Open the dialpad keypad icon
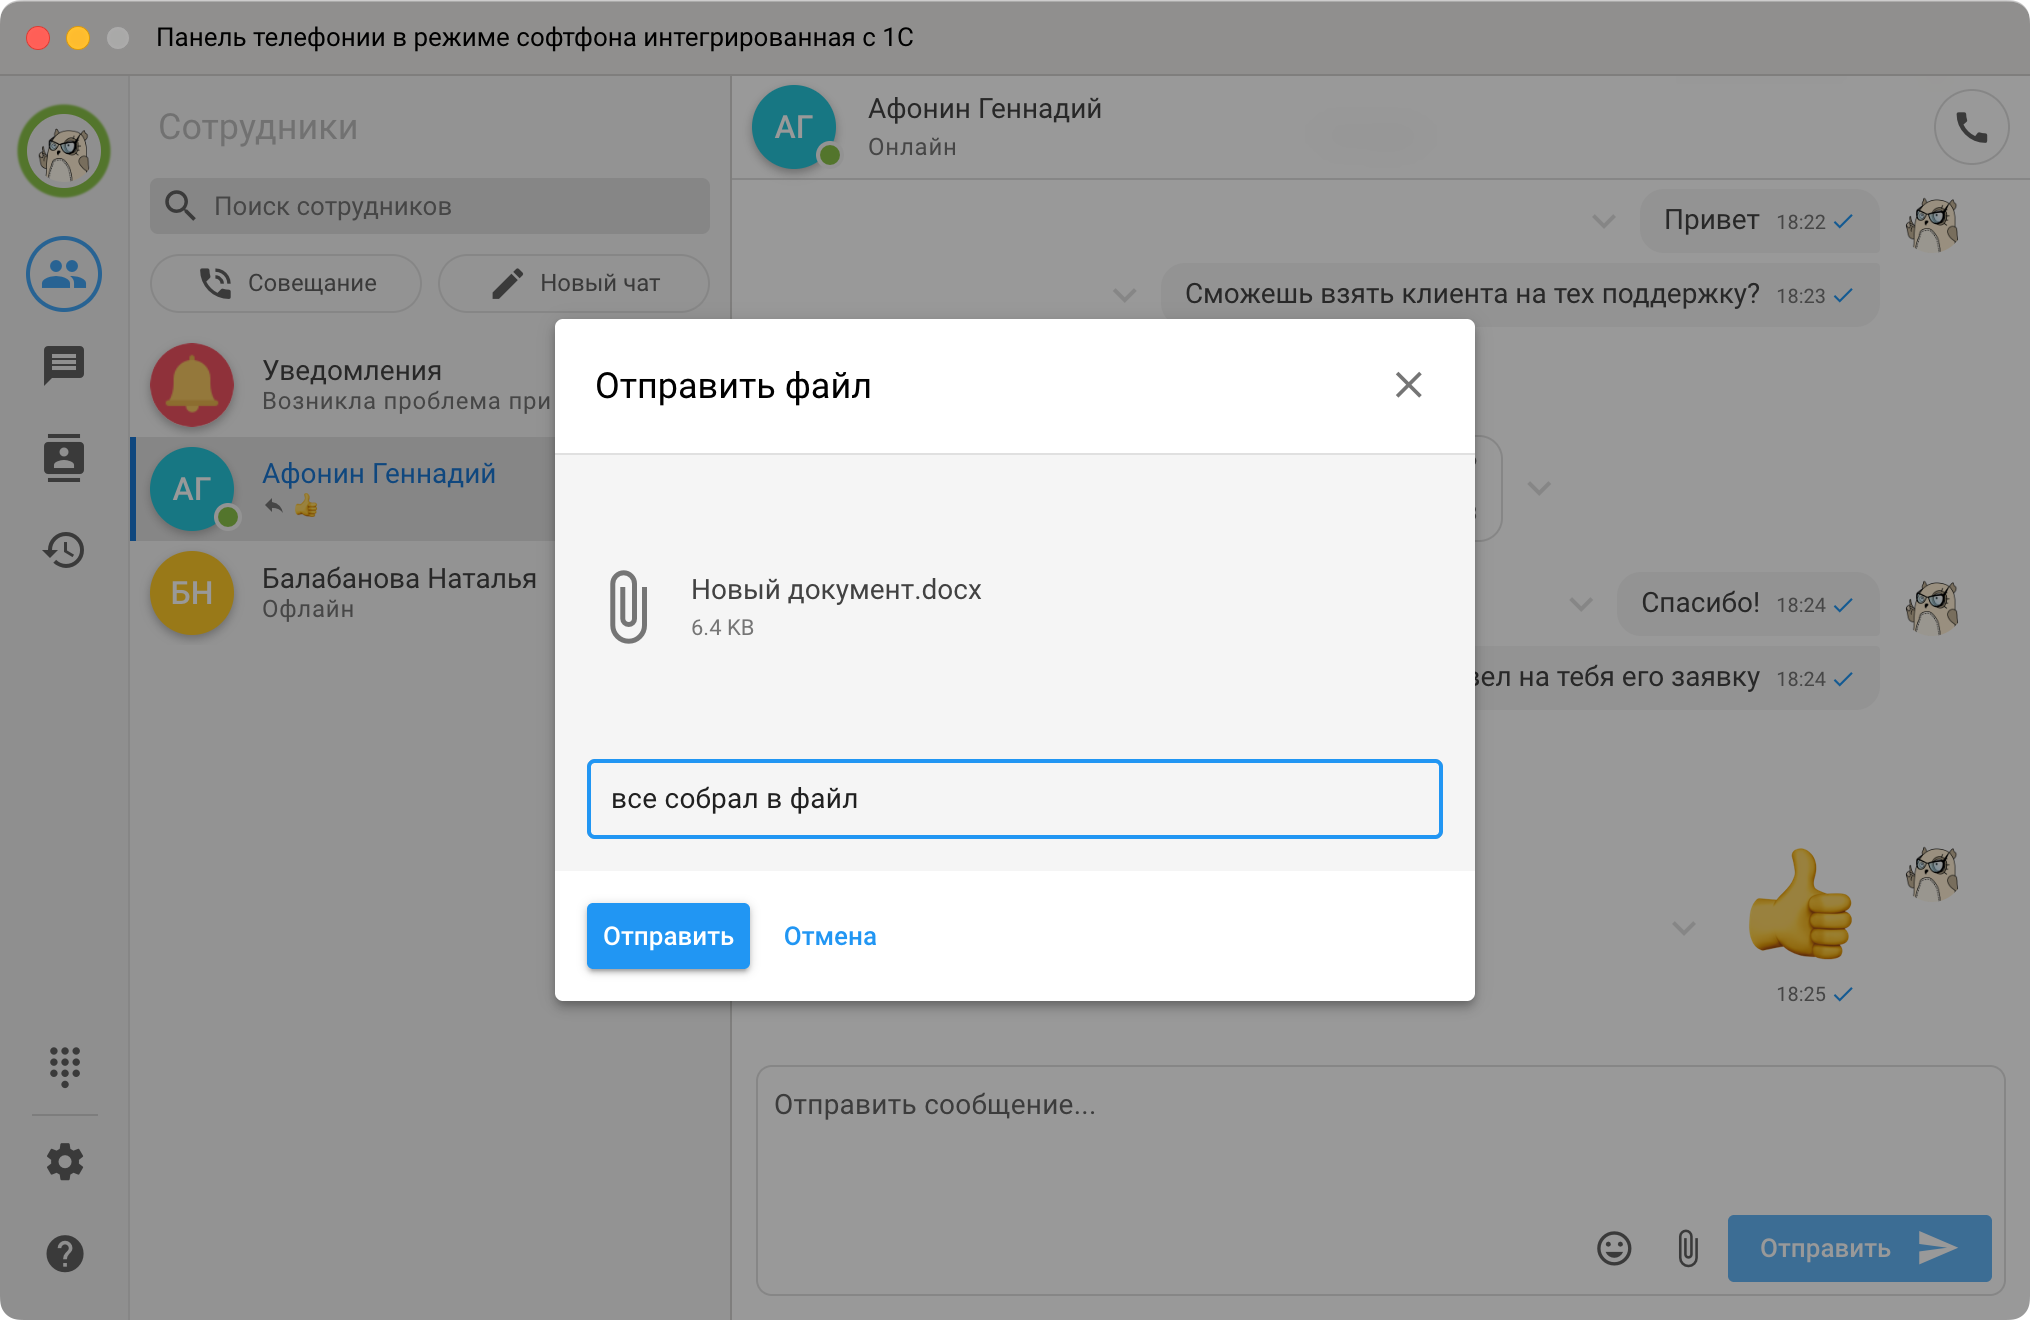The height and width of the screenshot is (1320, 2030). point(64,1066)
